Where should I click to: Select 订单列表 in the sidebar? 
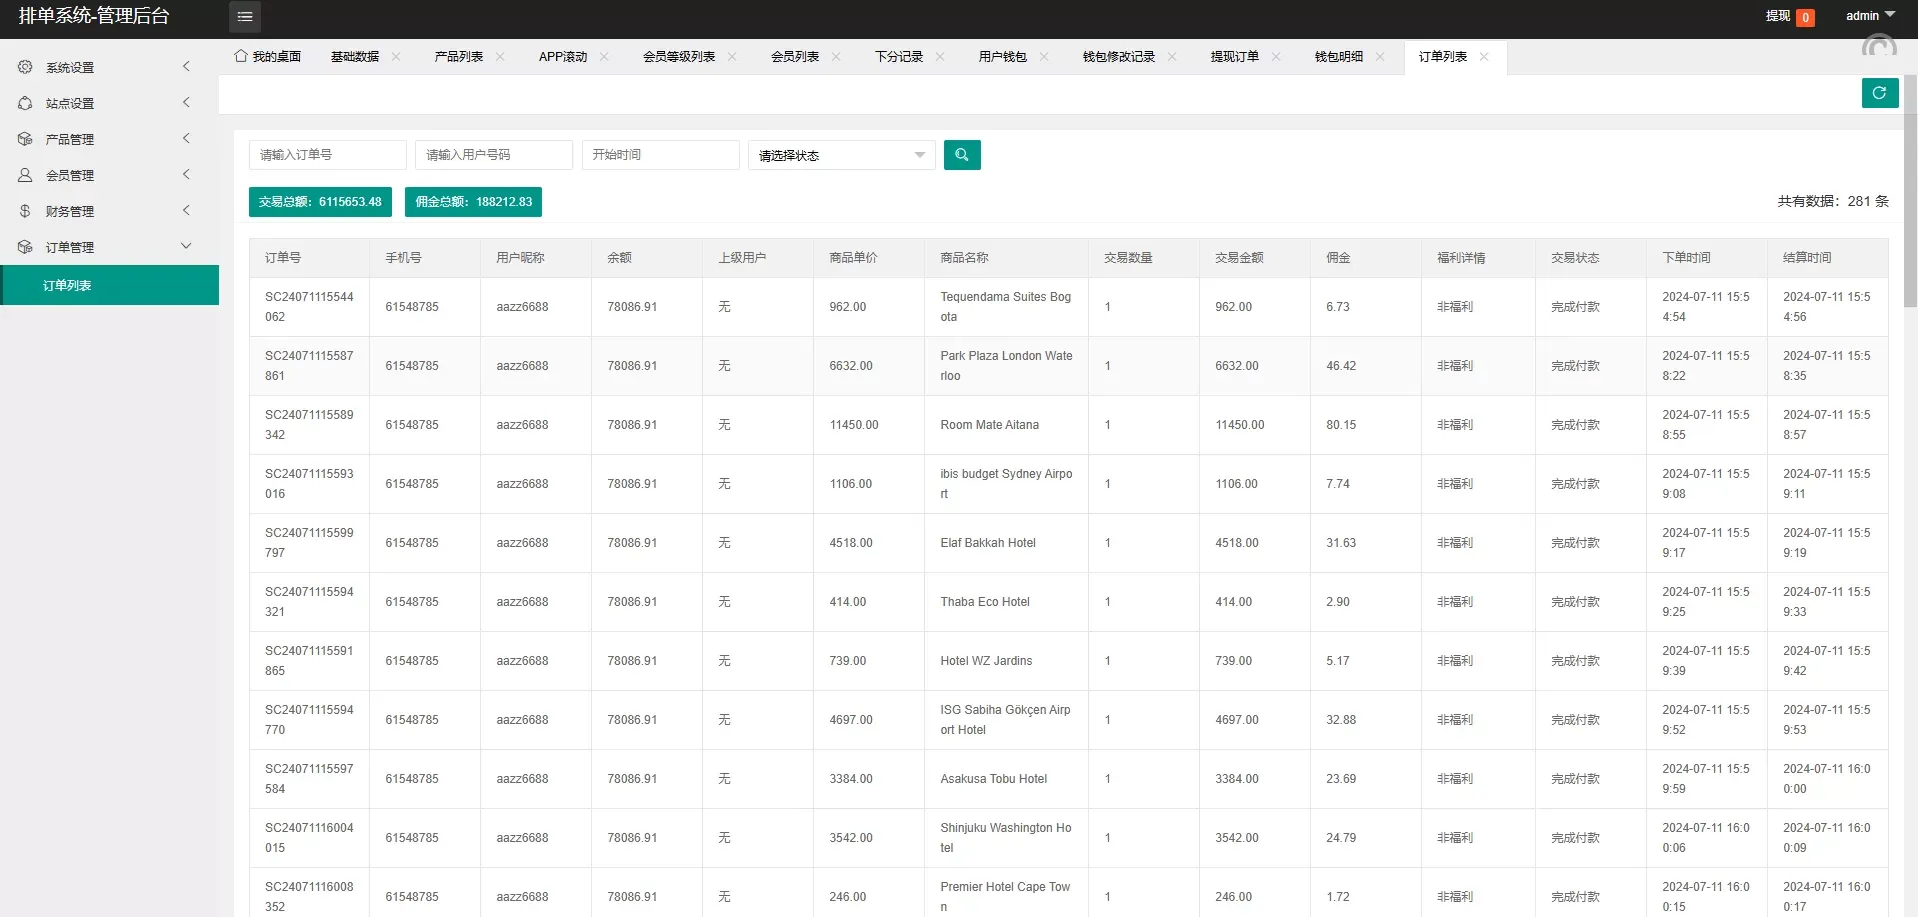point(67,285)
